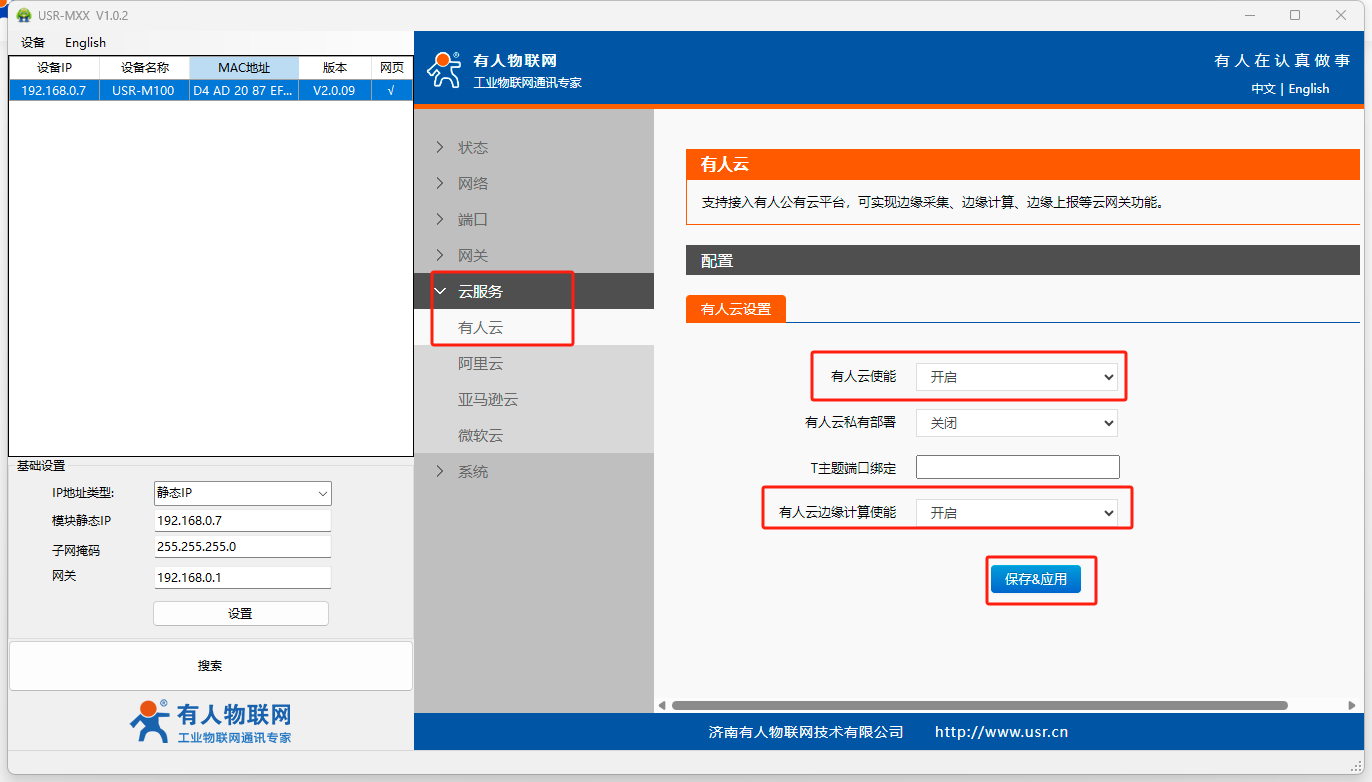Expand the 网络 sidebar section
Viewport: 1372px width, 782px height.
pos(473,183)
